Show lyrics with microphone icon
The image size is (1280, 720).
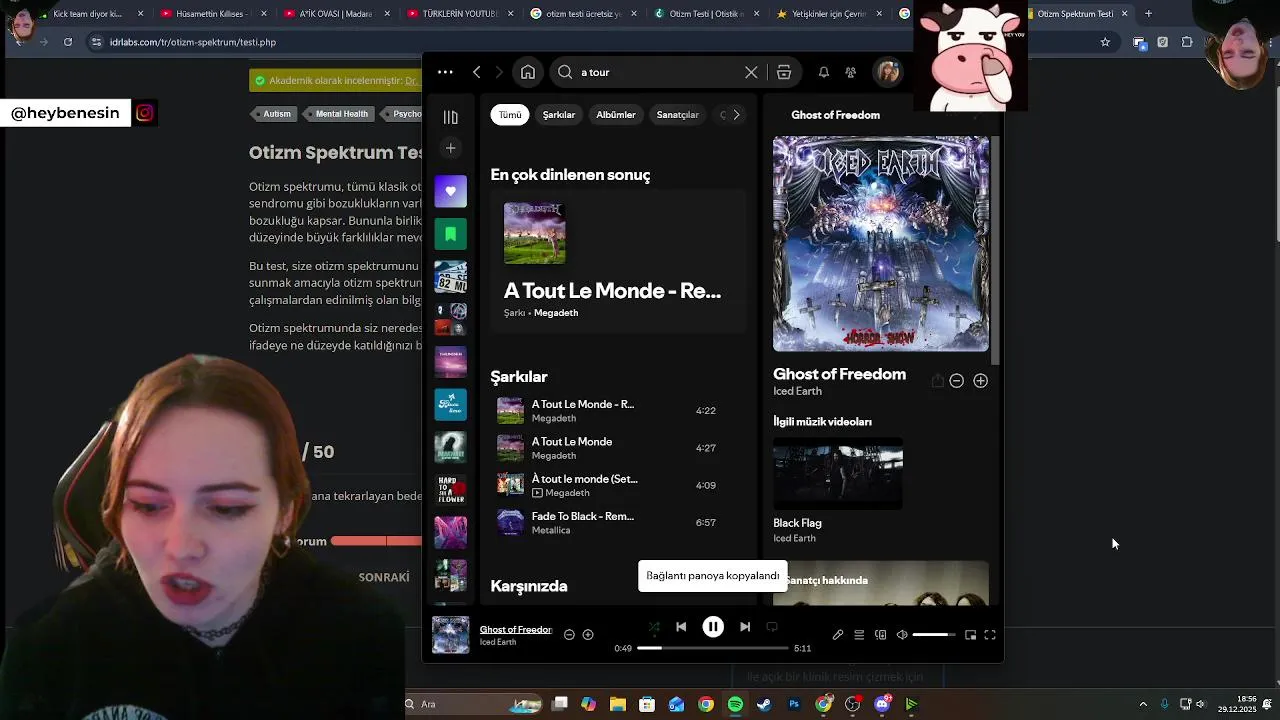click(x=838, y=635)
